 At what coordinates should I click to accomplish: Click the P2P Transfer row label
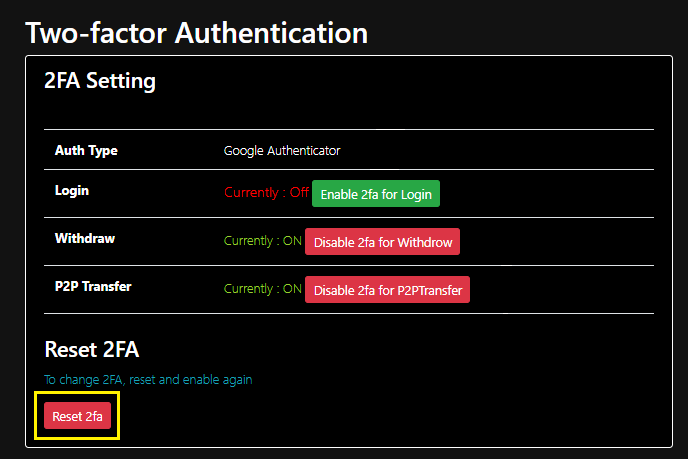[x=93, y=287]
